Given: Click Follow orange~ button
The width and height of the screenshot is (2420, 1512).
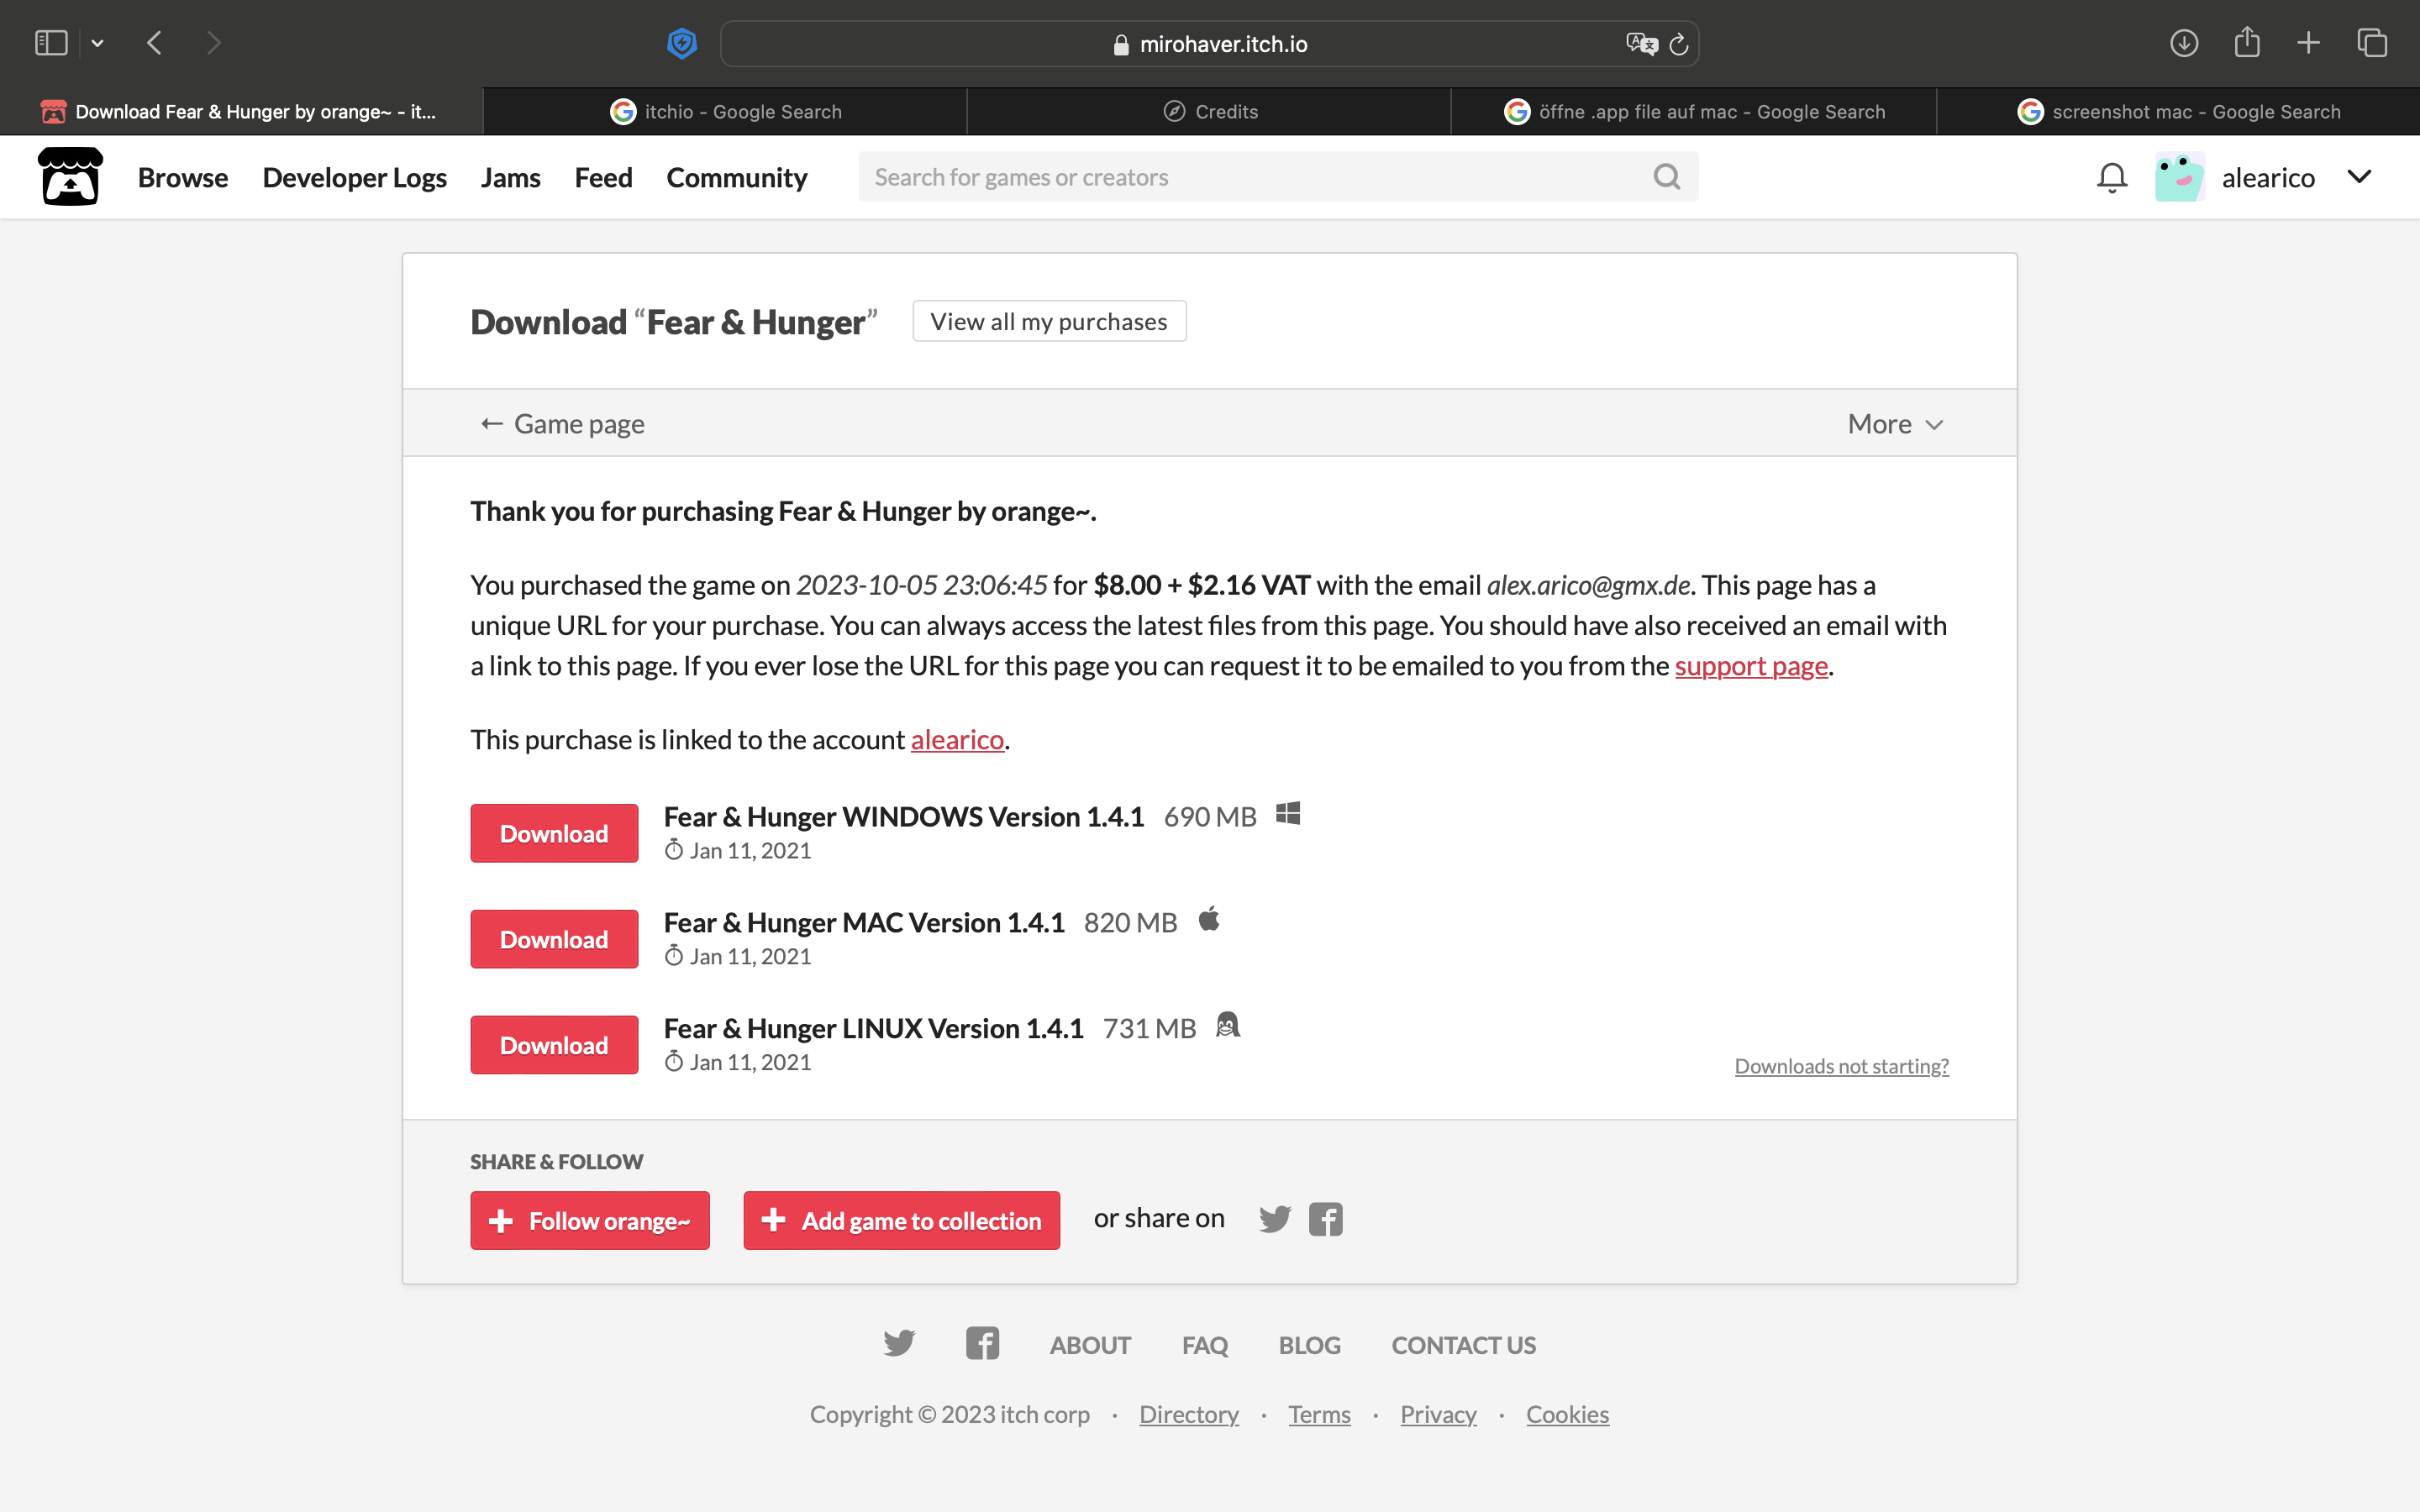Looking at the screenshot, I should pos(591,1220).
